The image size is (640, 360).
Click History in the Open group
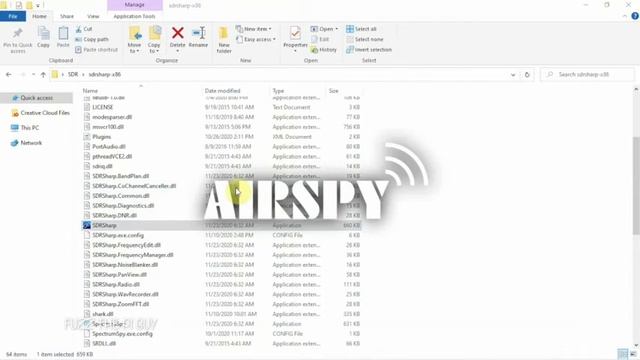(x=324, y=49)
